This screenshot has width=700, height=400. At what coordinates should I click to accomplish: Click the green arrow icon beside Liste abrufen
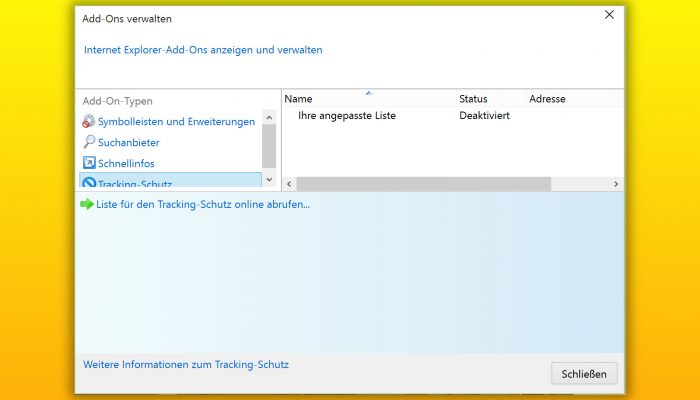[87, 204]
